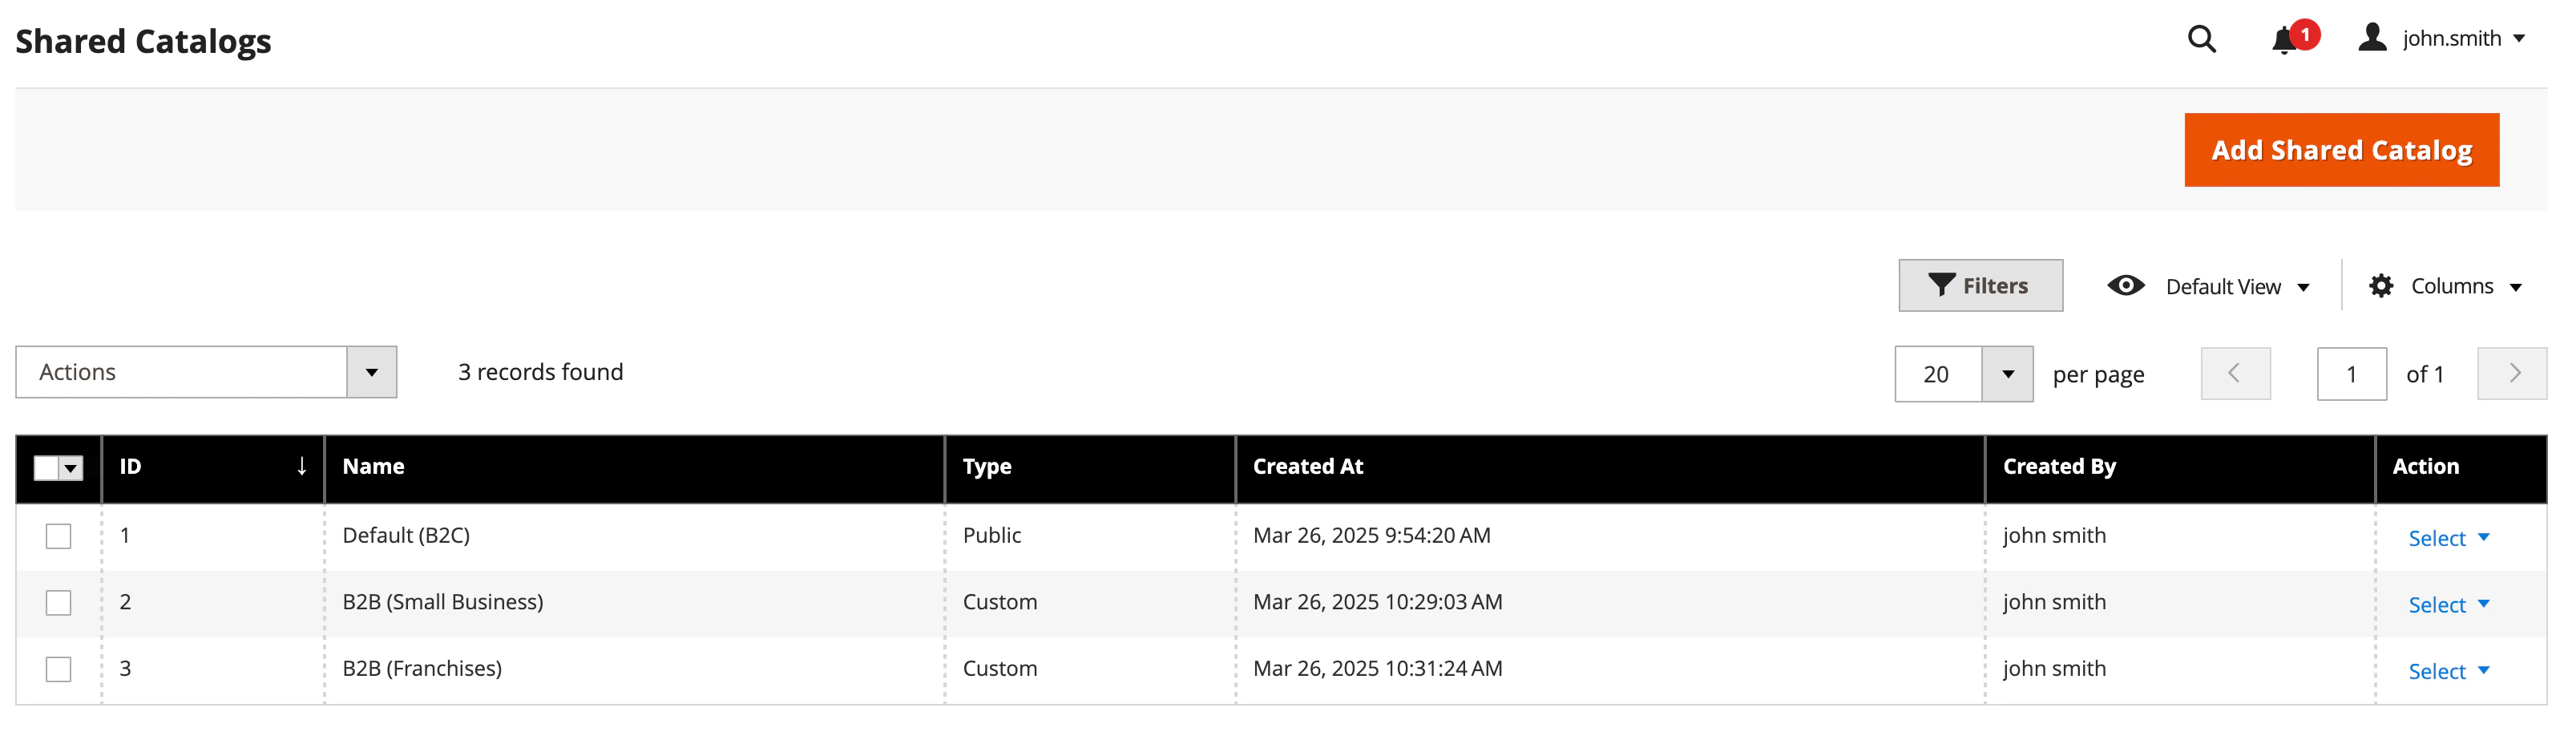Check the row checkbox for Default (B2C)
Image resolution: width=2576 pixels, height=744 pixels.
pos(58,535)
